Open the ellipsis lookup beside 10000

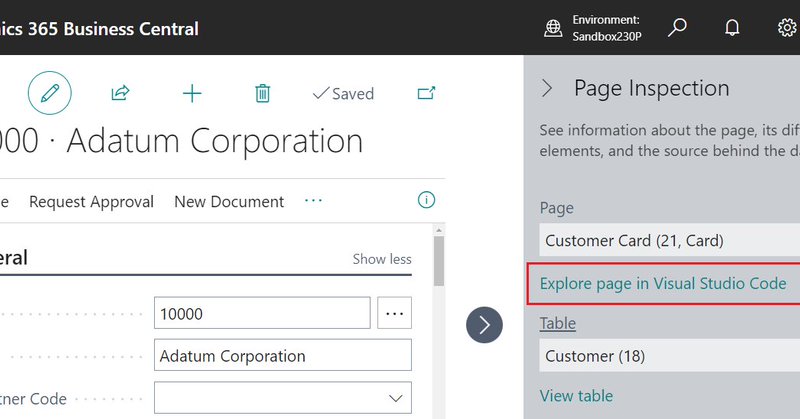click(x=394, y=313)
